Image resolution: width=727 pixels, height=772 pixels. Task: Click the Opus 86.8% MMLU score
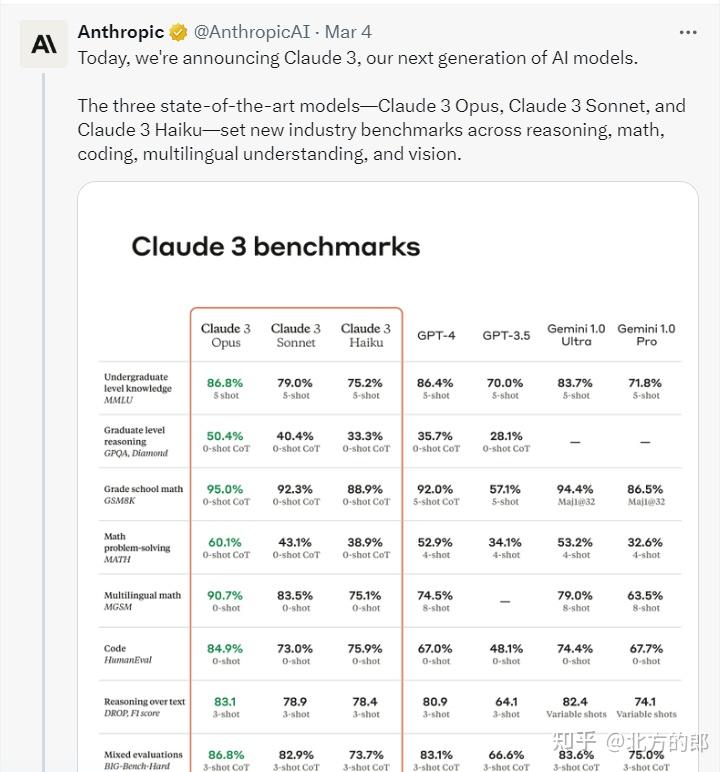[x=225, y=383]
